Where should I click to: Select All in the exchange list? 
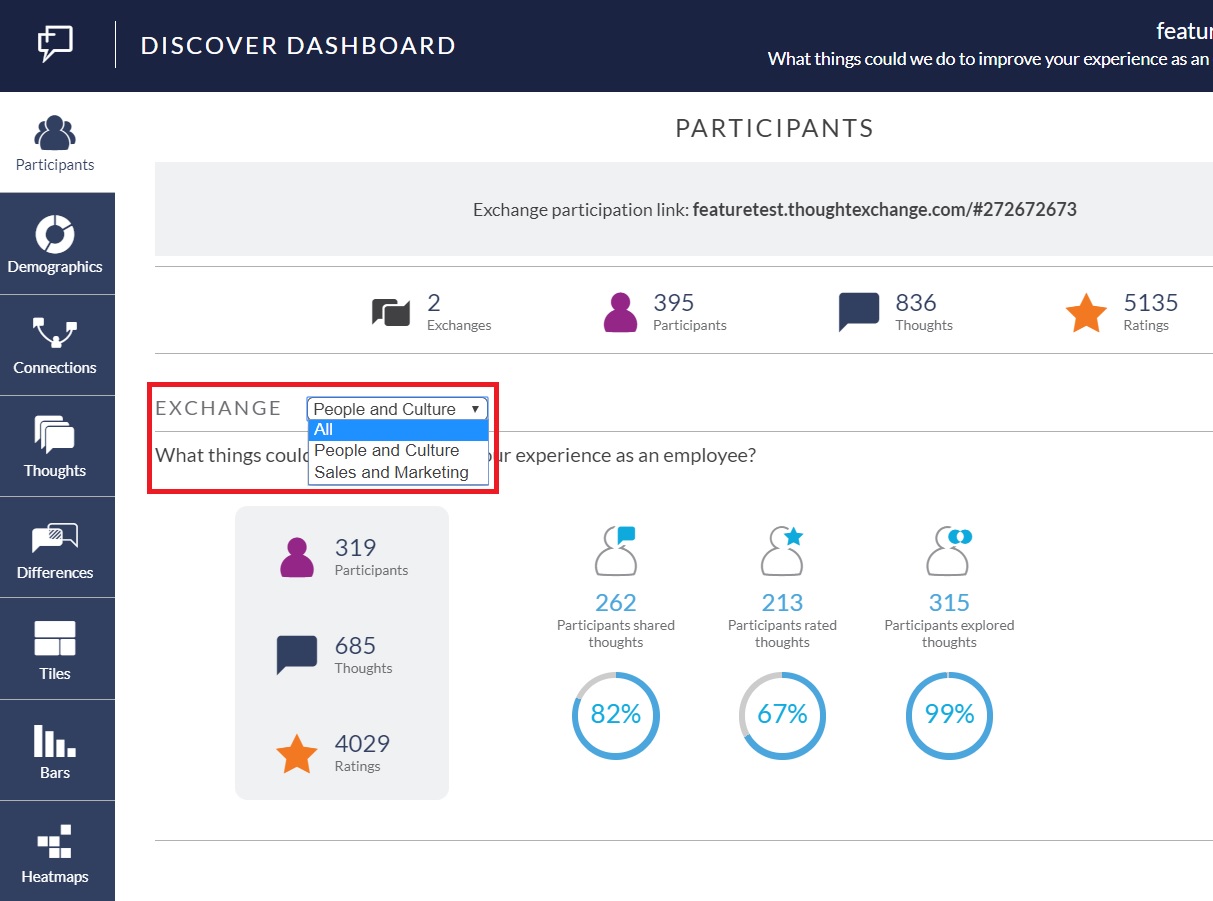click(x=398, y=429)
